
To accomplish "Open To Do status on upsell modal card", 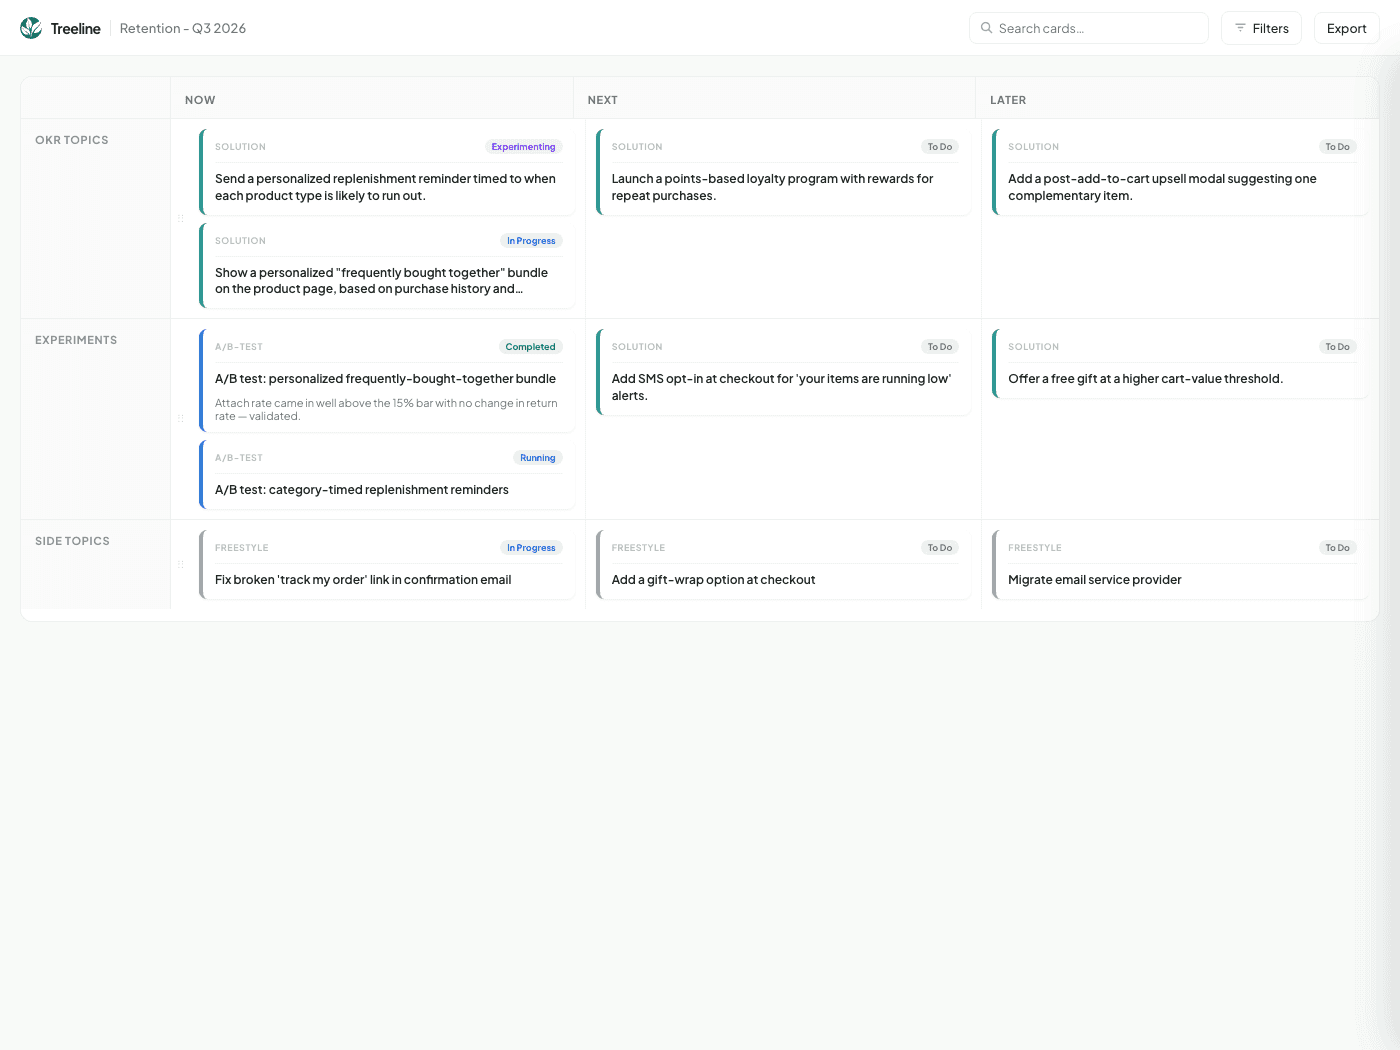I will click(1337, 147).
